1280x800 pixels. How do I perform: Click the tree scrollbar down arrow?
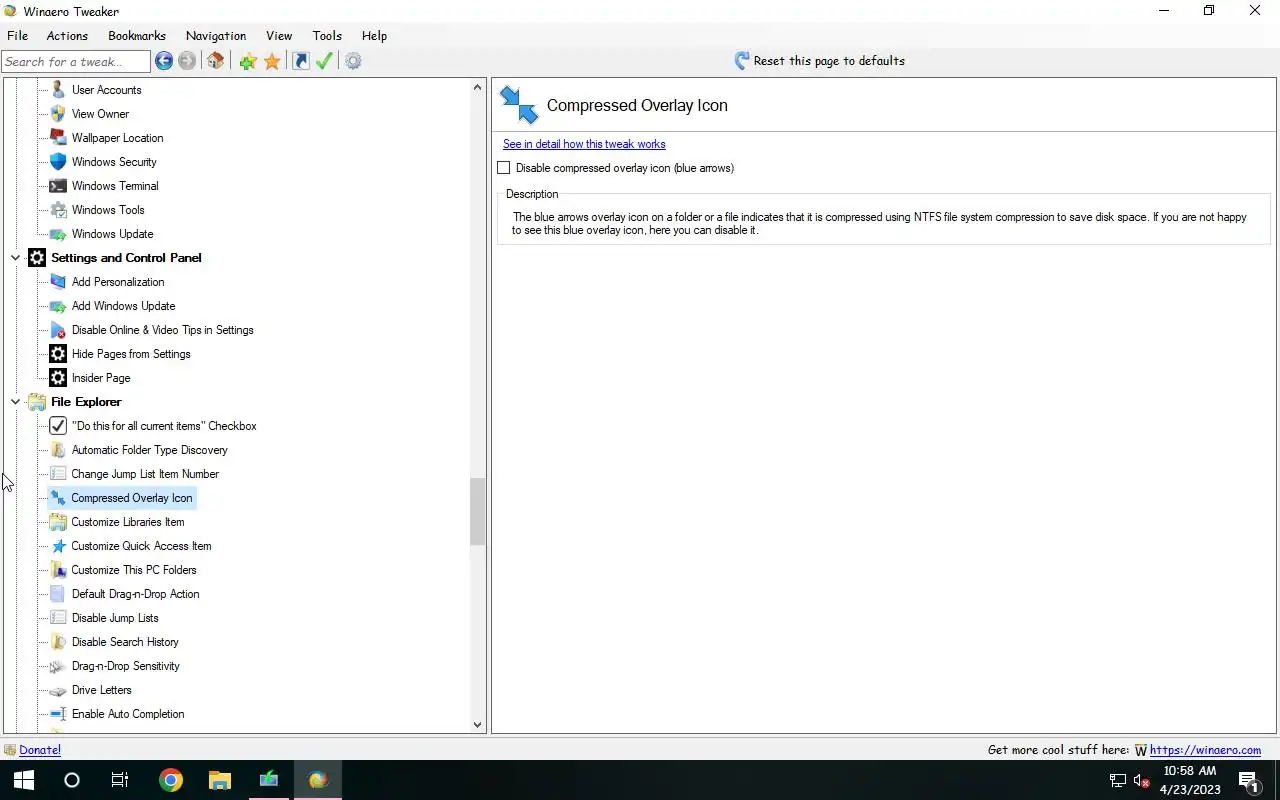pyautogui.click(x=477, y=725)
